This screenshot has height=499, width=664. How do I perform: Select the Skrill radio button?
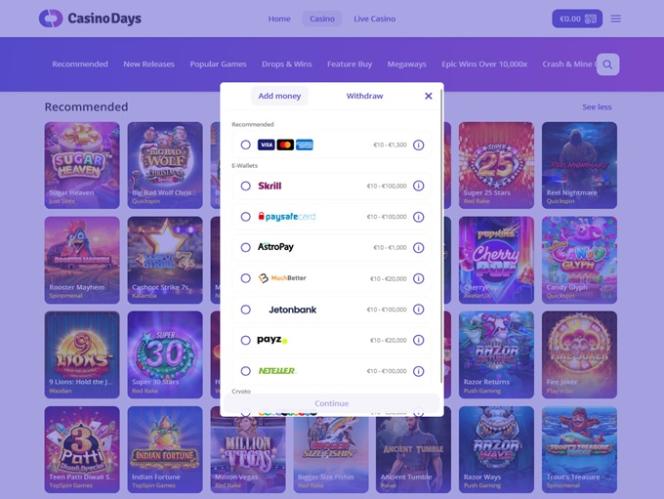pyautogui.click(x=246, y=186)
